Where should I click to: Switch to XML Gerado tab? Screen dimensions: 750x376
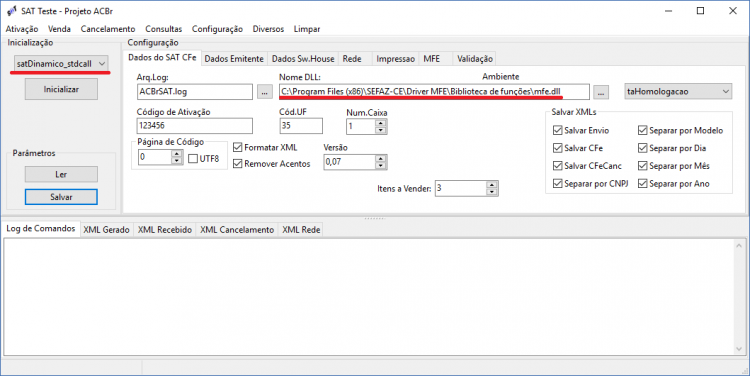click(107, 230)
